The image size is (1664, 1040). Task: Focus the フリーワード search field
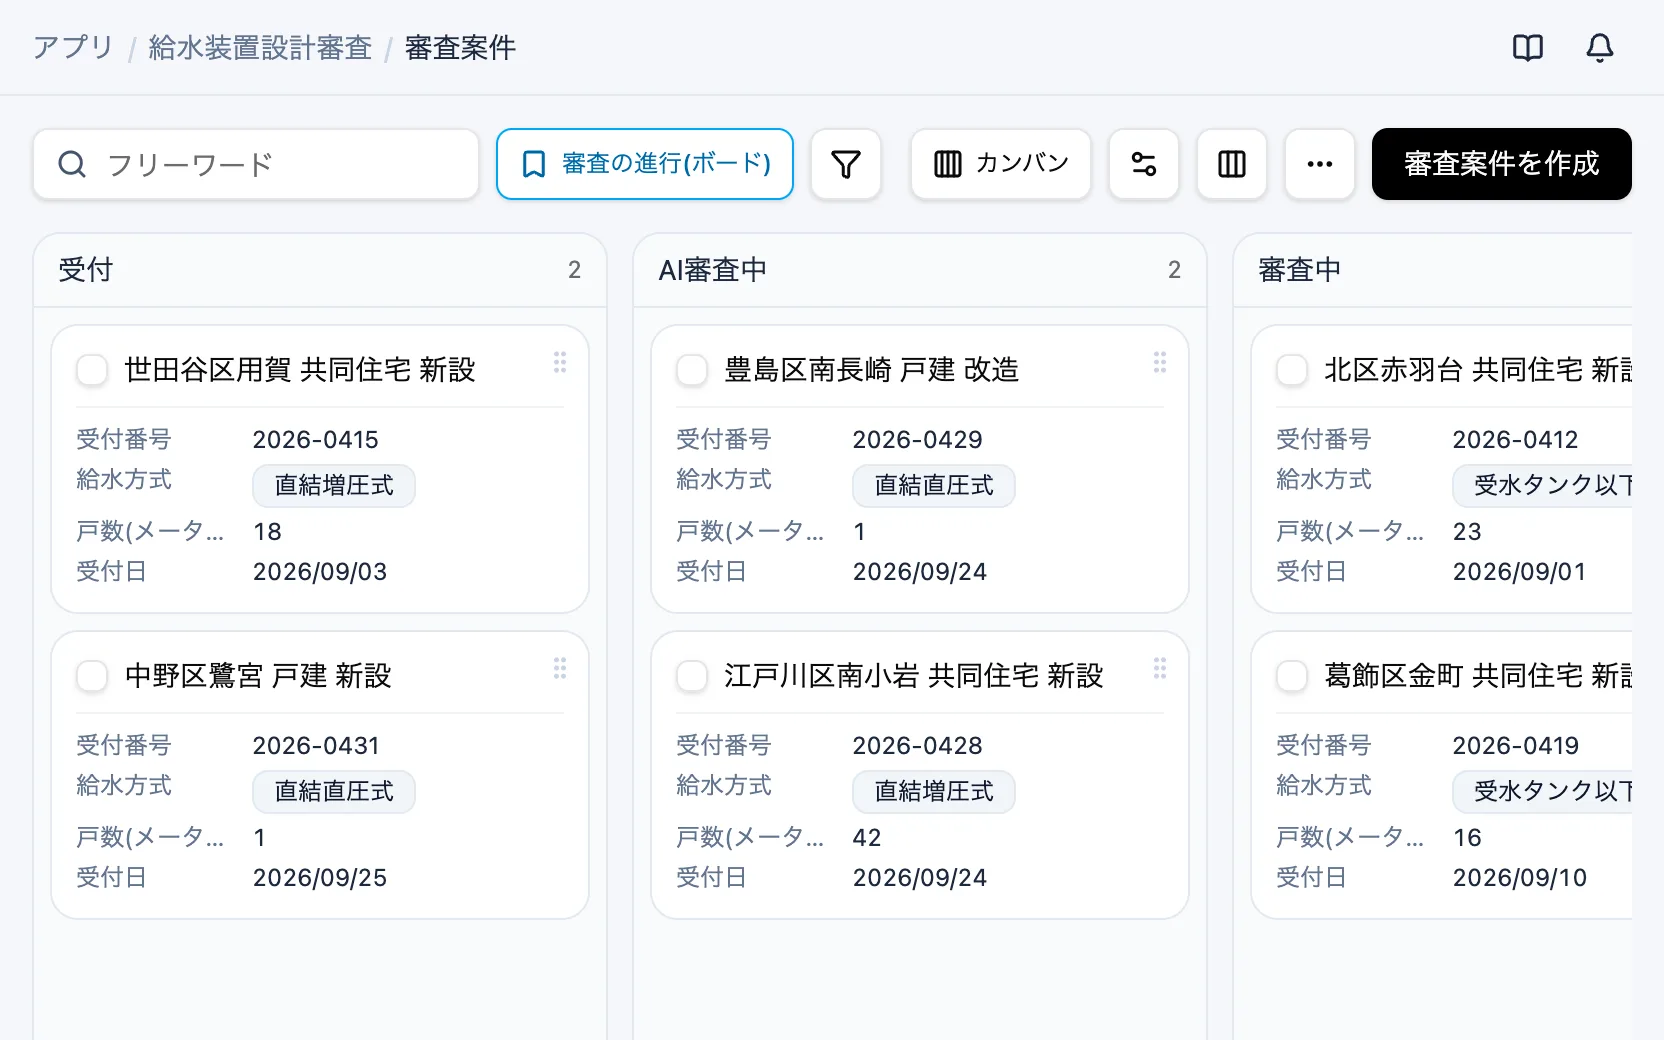click(x=256, y=164)
